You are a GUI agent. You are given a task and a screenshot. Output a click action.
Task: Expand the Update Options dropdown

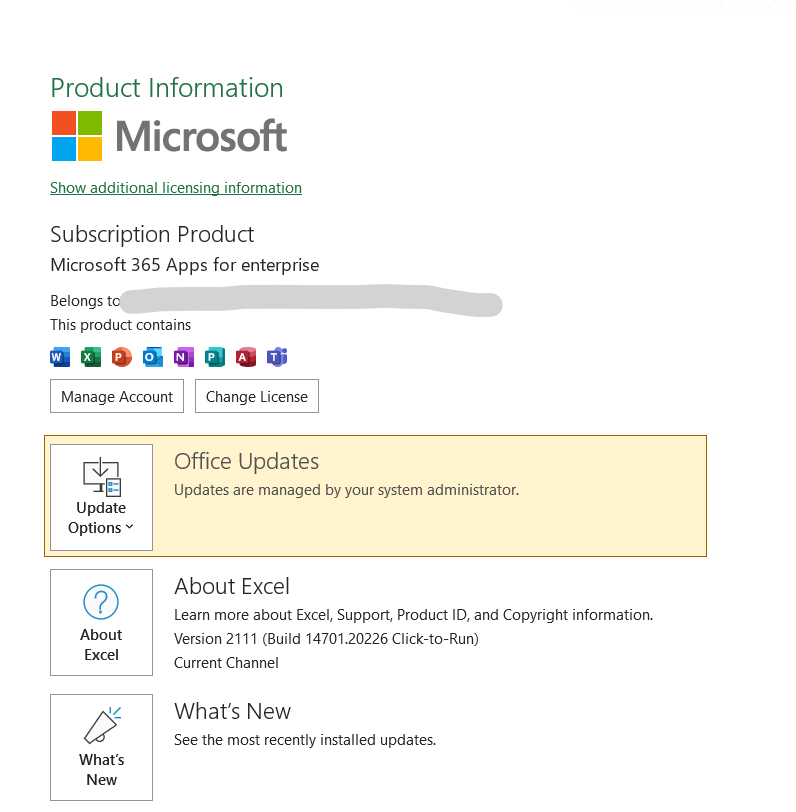coord(101,497)
